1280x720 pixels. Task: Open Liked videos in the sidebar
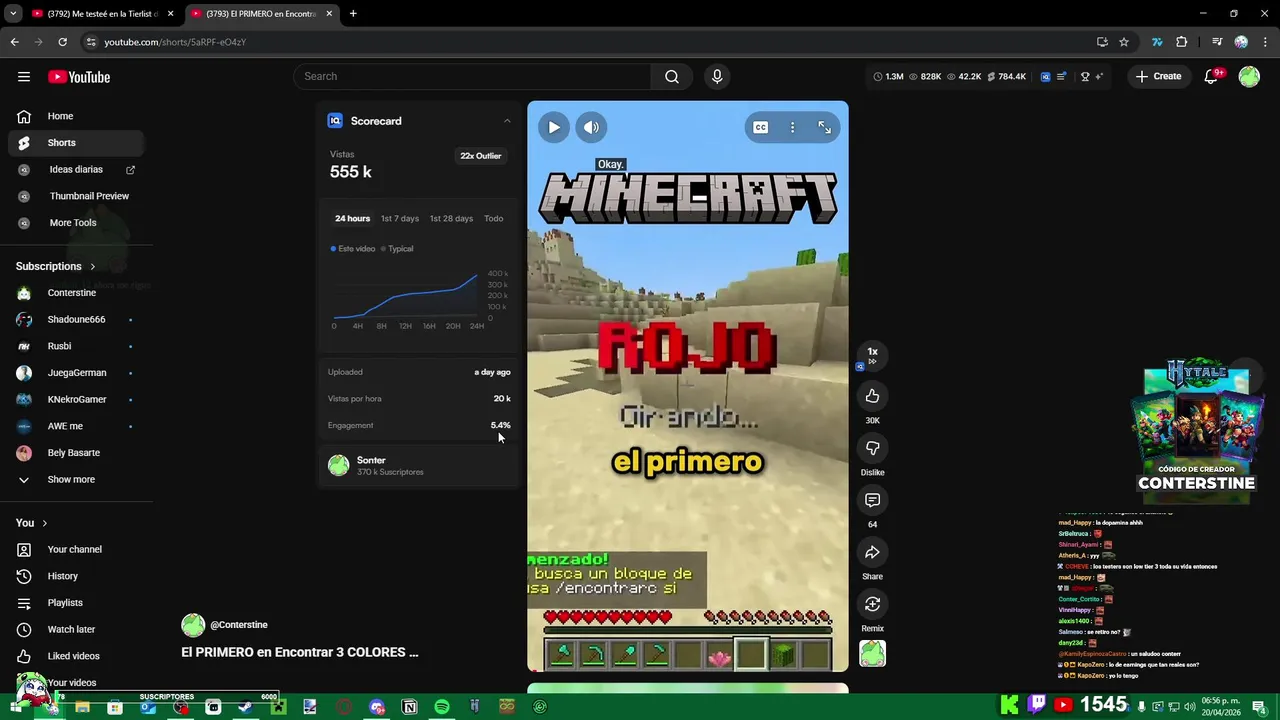tap(76, 656)
